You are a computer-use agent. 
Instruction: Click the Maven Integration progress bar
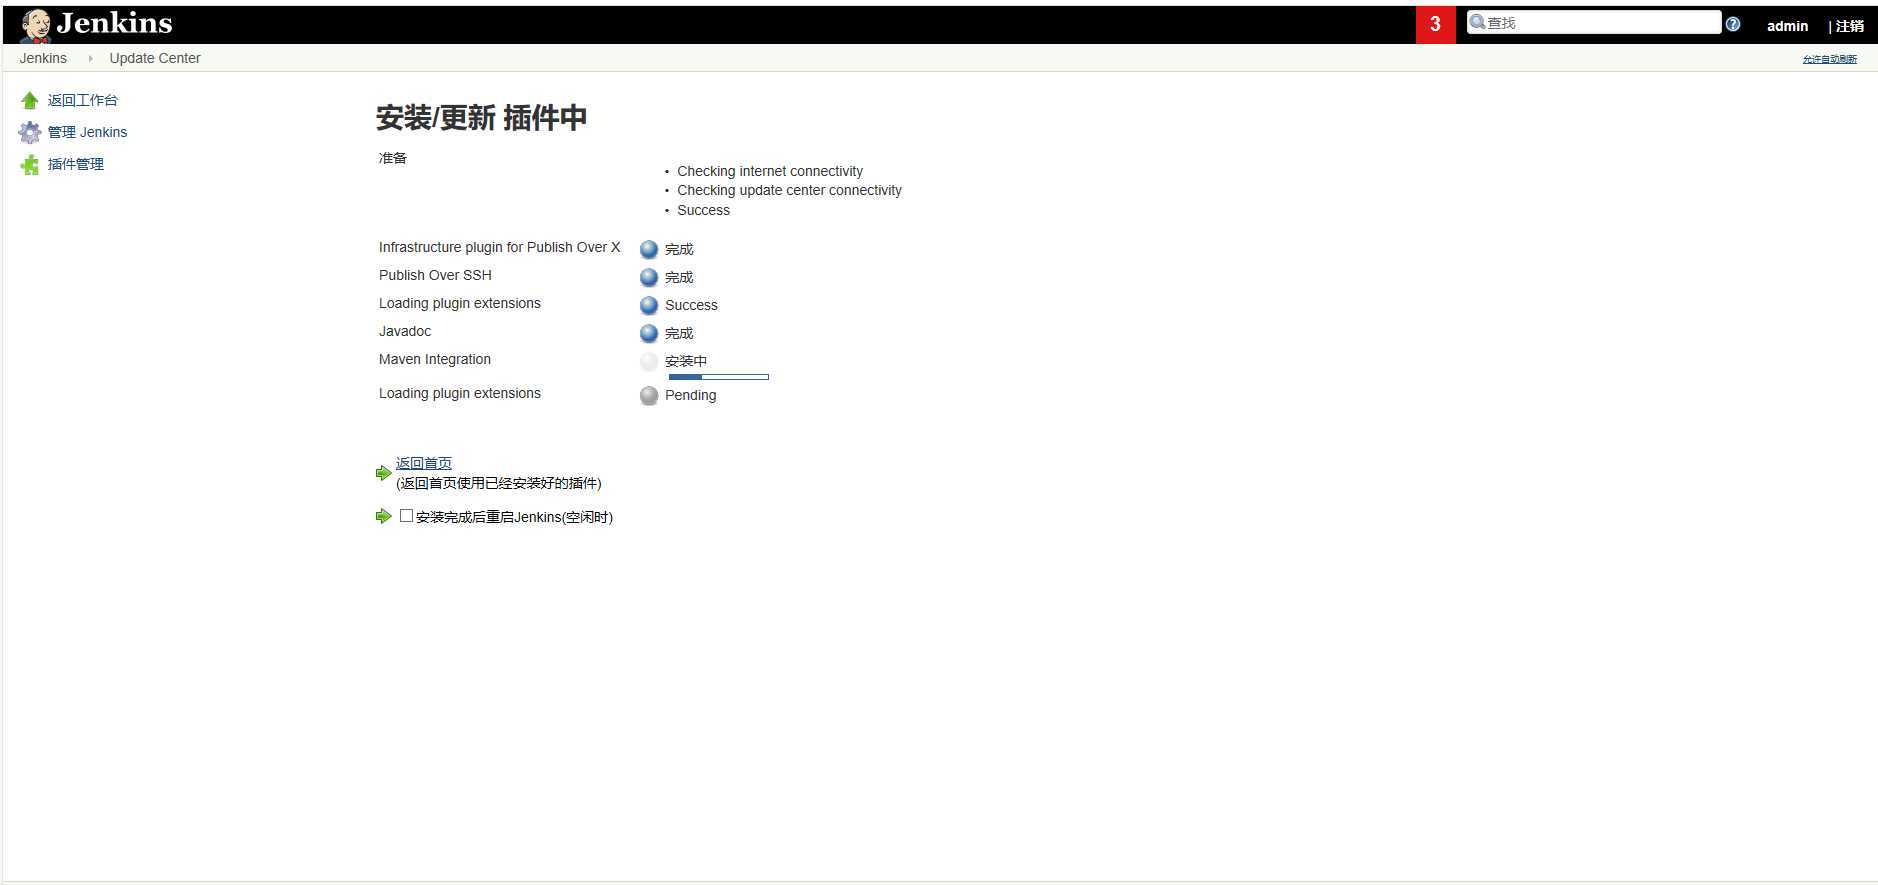[x=718, y=377]
